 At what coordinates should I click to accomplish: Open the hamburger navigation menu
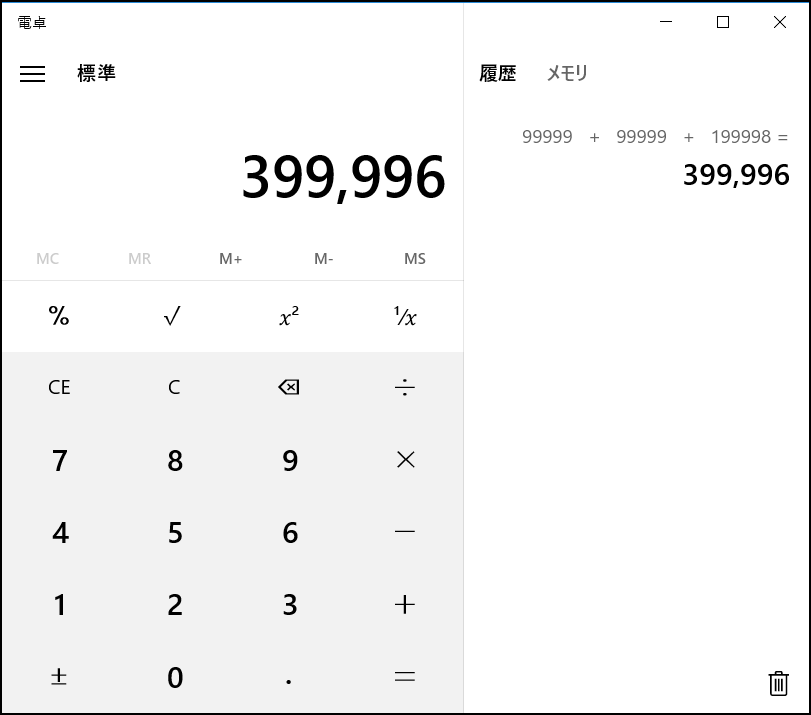[33, 74]
